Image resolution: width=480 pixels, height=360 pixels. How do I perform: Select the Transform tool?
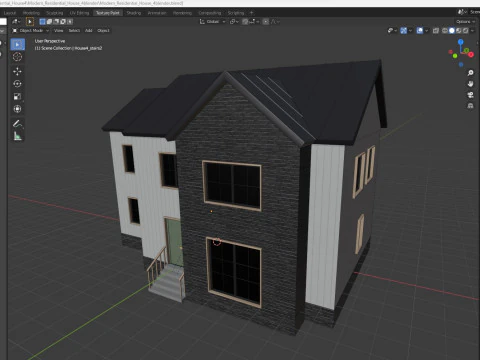[17, 109]
